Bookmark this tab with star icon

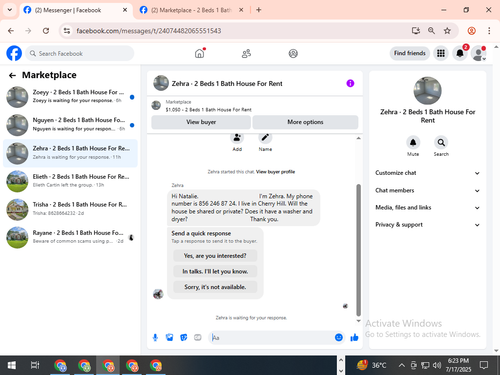click(447, 31)
